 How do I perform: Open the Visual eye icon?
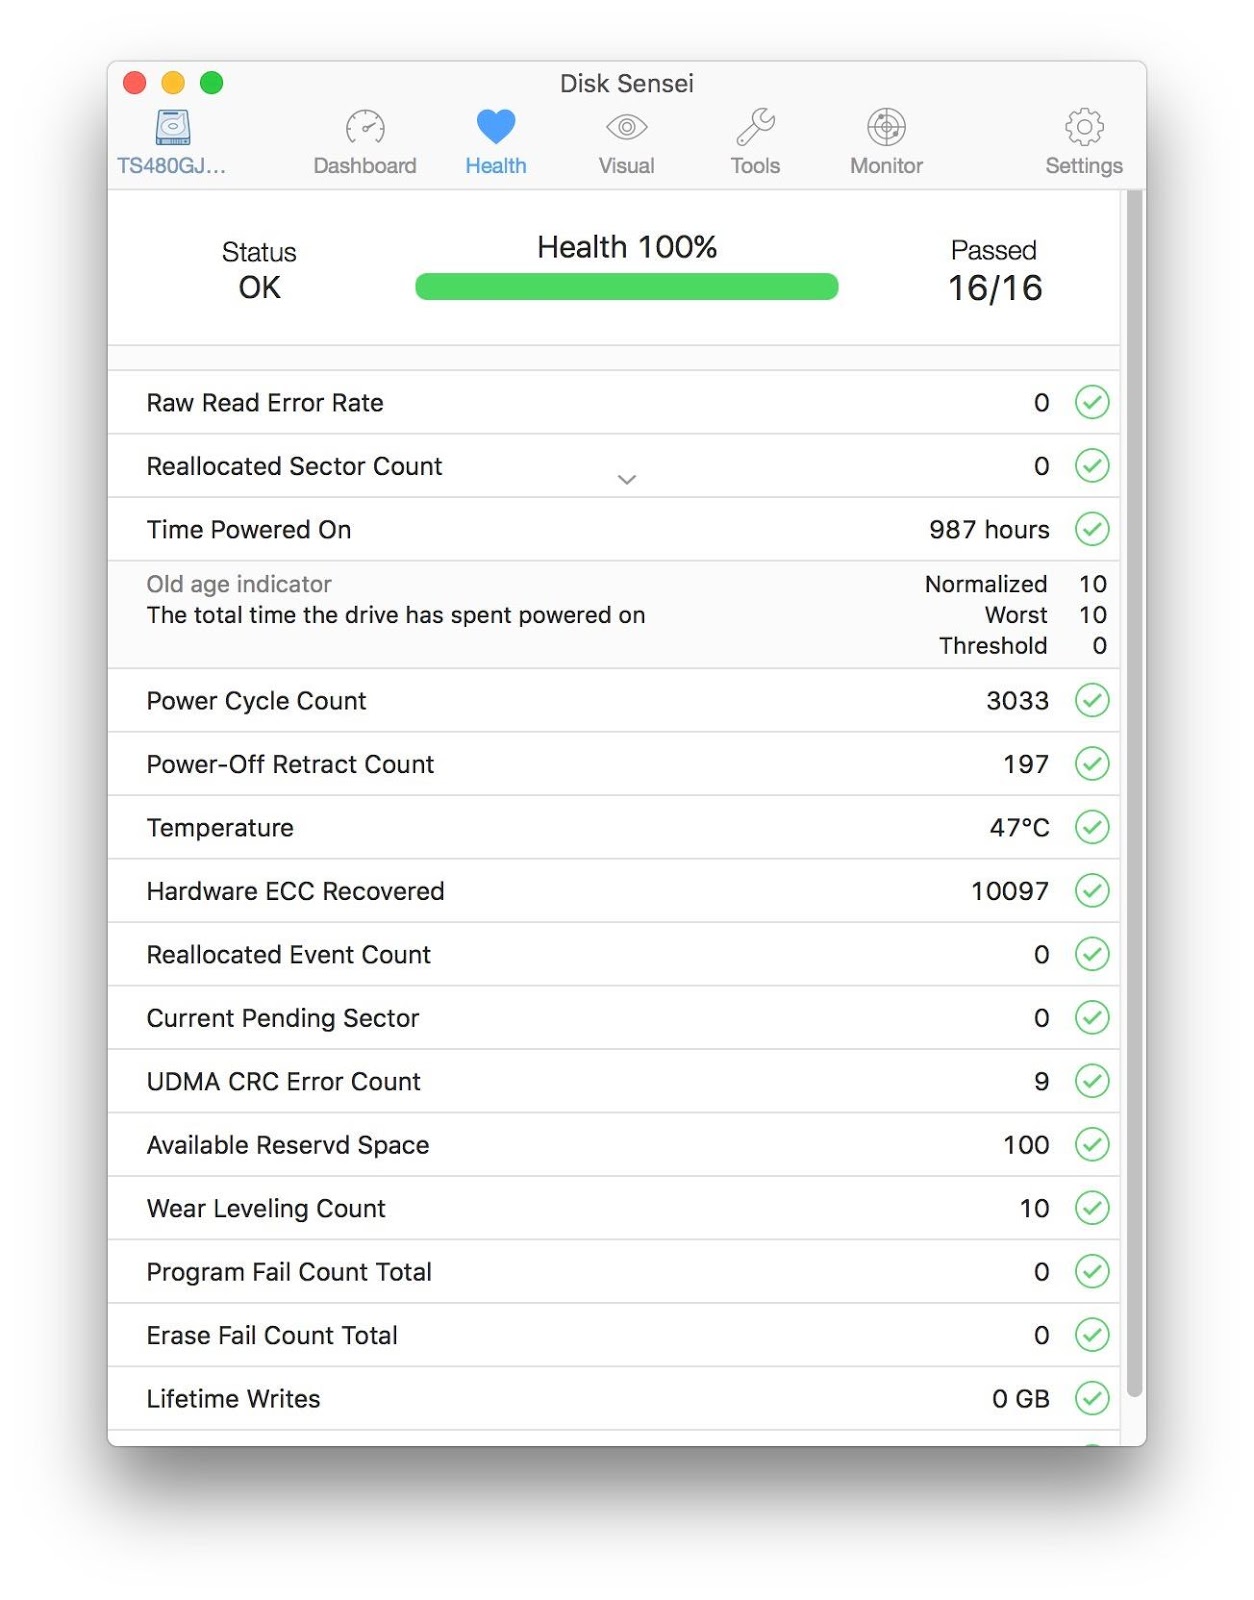(626, 127)
